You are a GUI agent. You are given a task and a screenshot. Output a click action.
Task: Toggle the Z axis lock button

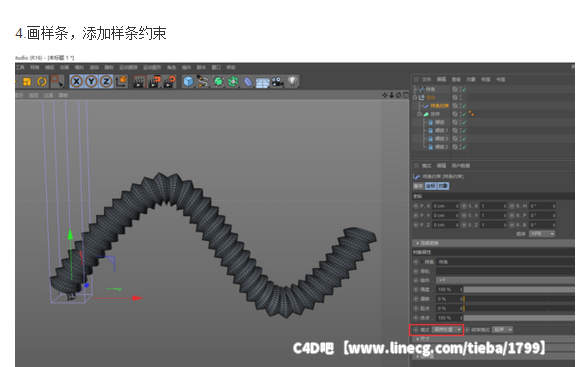[x=106, y=81]
